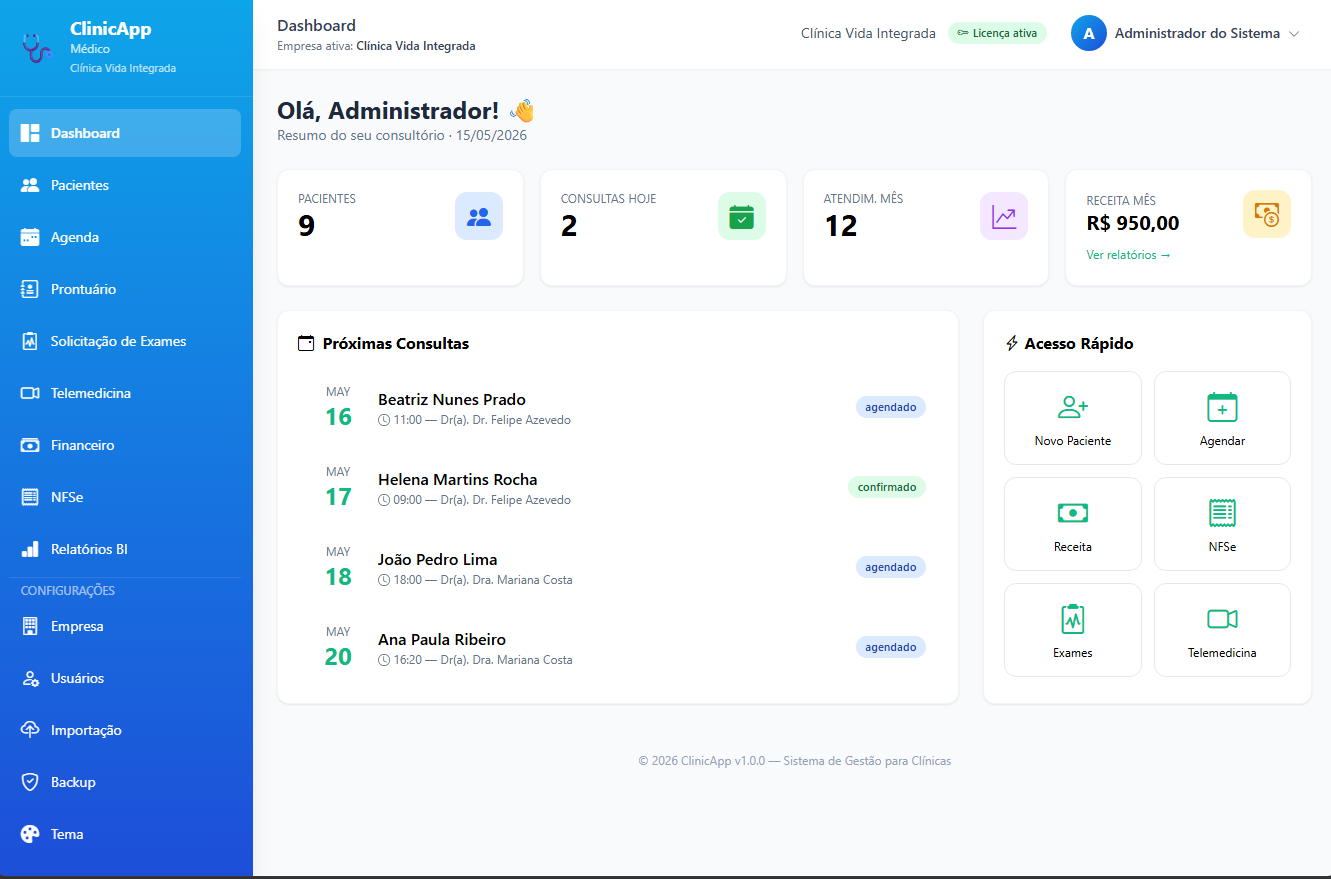Click the Prontuário record icon in sidebar

pyautogui.click(x=30, y=289)
